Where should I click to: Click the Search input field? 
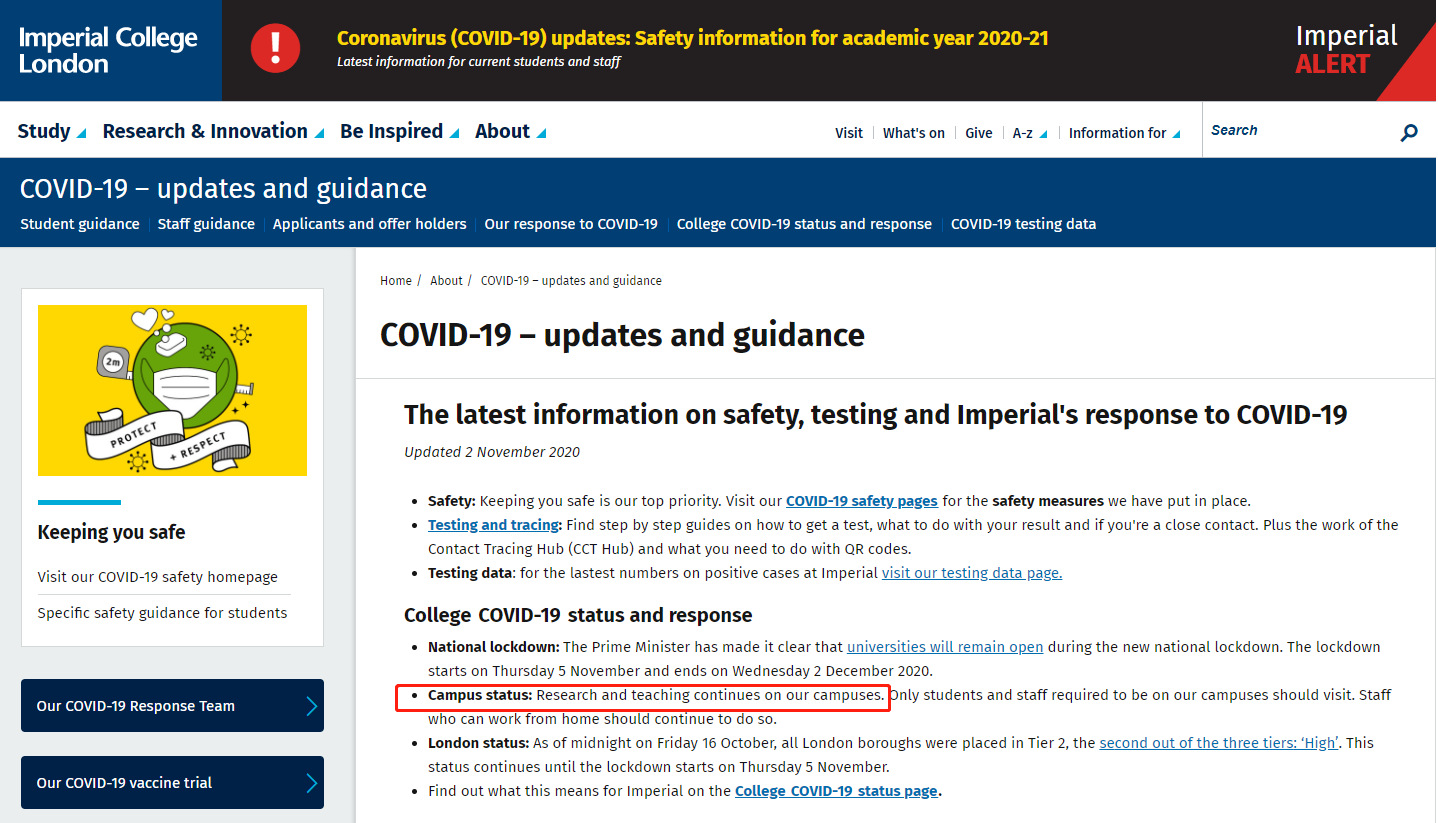pyautogui.click(x=1300, y=130)
